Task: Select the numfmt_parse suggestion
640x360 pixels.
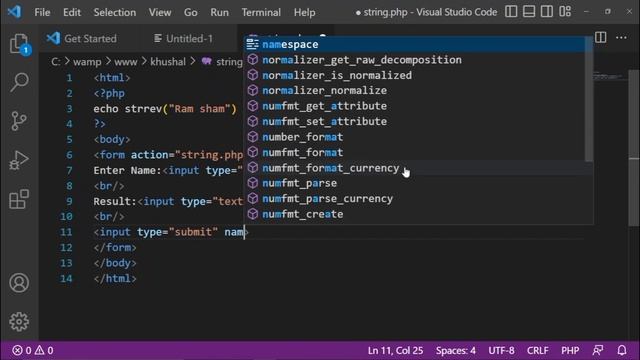Action: 414,183
